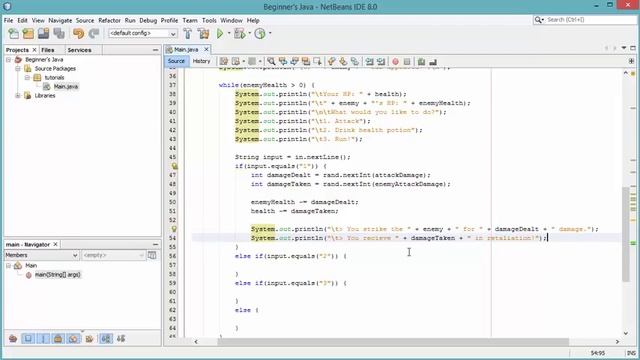Click the Find Previous Occurrence editor icon
Screen dimensions: 640x360
[x=282, y=62]
